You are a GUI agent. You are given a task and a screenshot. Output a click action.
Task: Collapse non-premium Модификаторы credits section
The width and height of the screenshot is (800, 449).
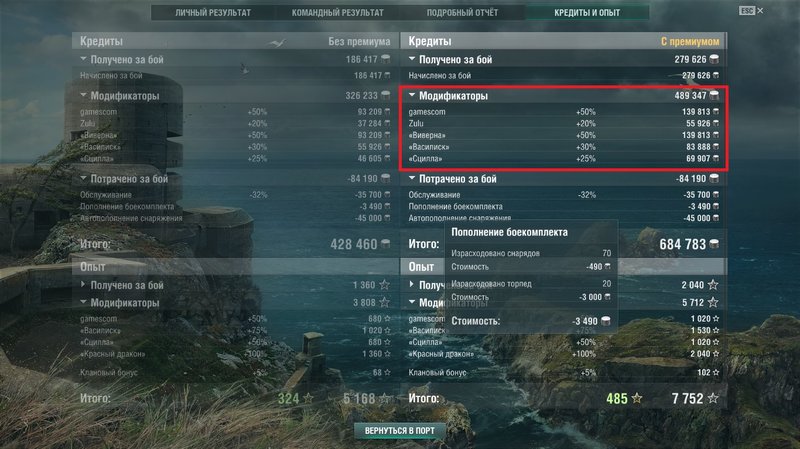point(83,95)
